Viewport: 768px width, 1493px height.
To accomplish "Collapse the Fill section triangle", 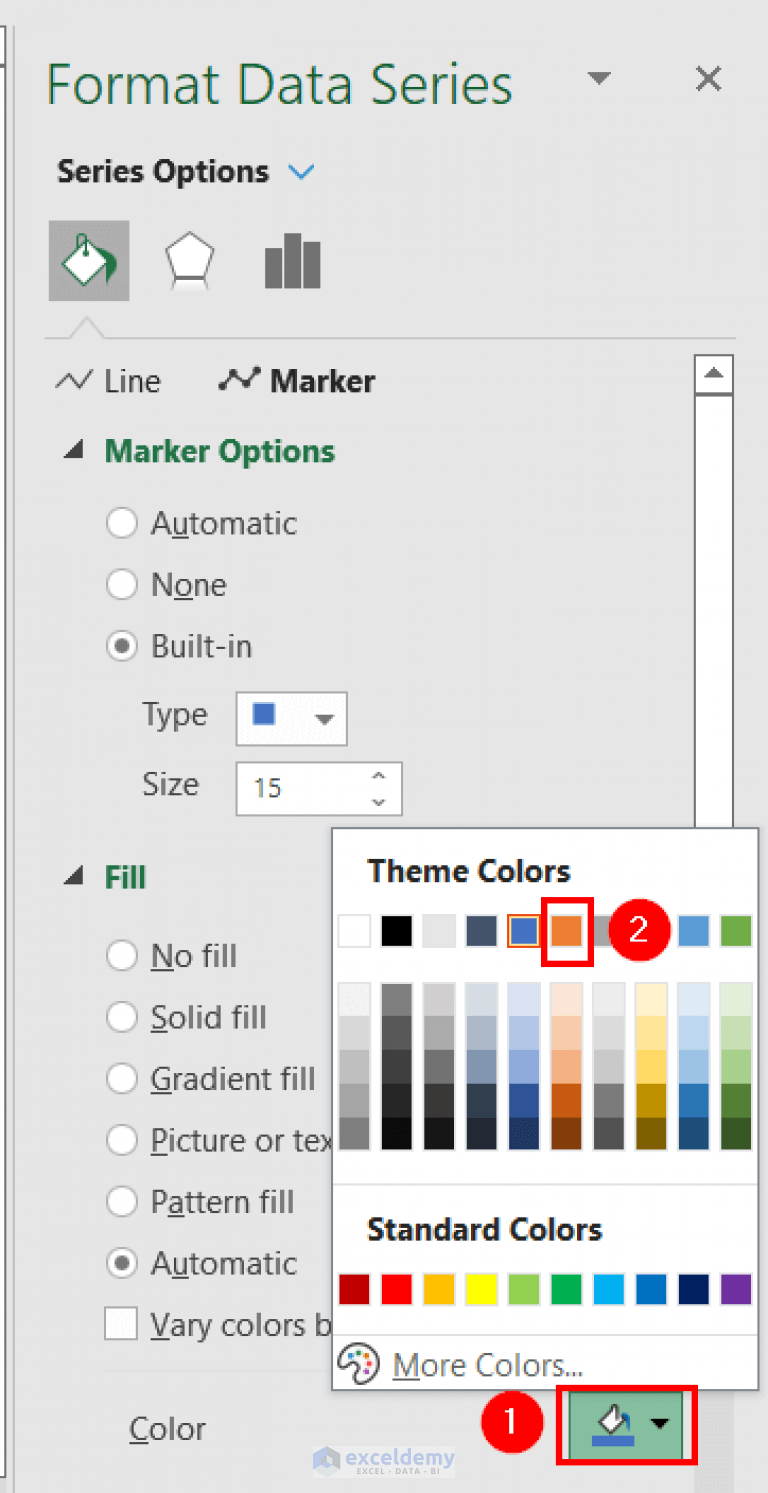I will point(74,876).
